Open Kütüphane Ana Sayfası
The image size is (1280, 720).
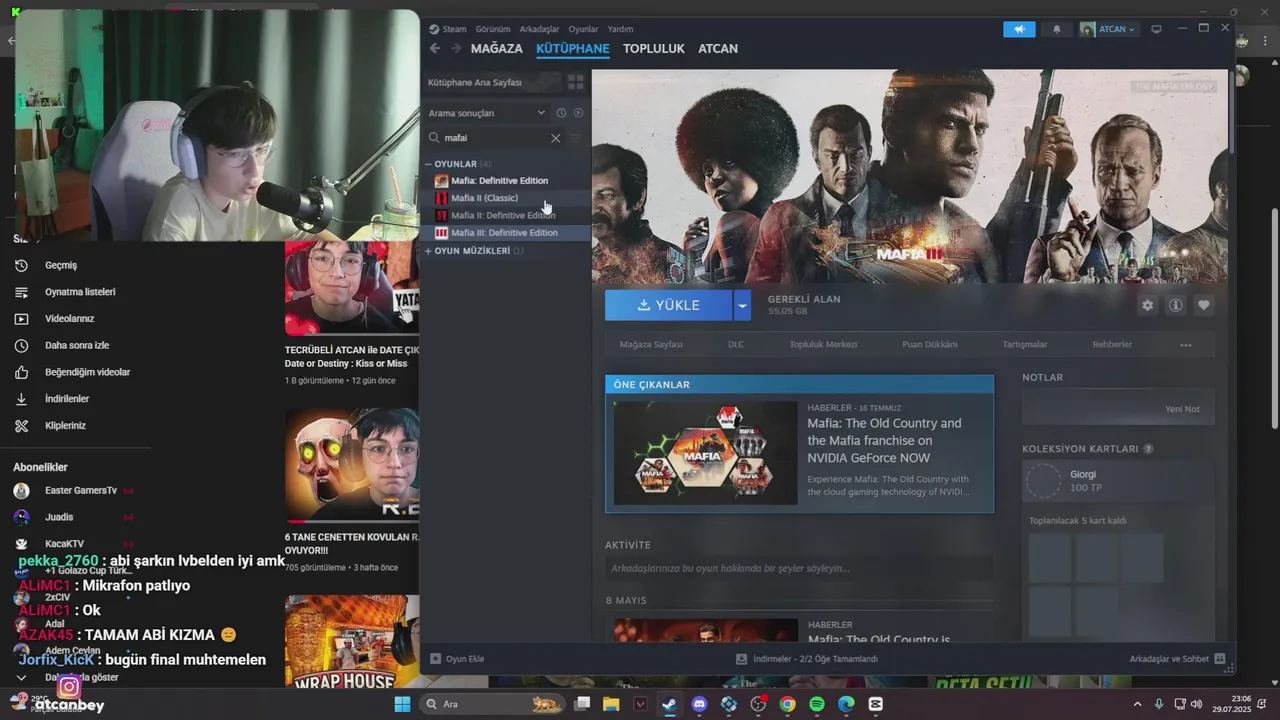[x=475, y=82]
